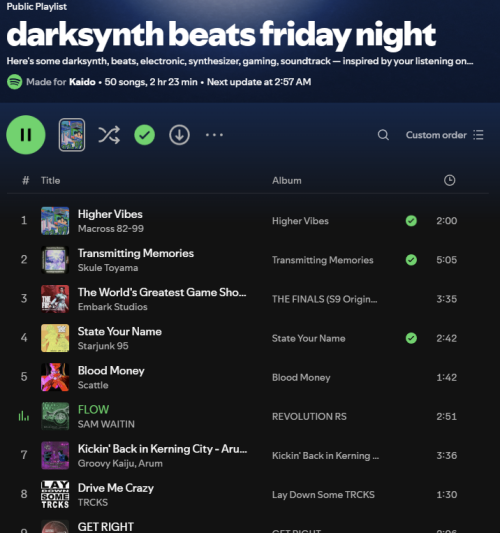Screen dimensions: 500x533
Task: Open the Blood Money album link
Action: pos(301,377)
